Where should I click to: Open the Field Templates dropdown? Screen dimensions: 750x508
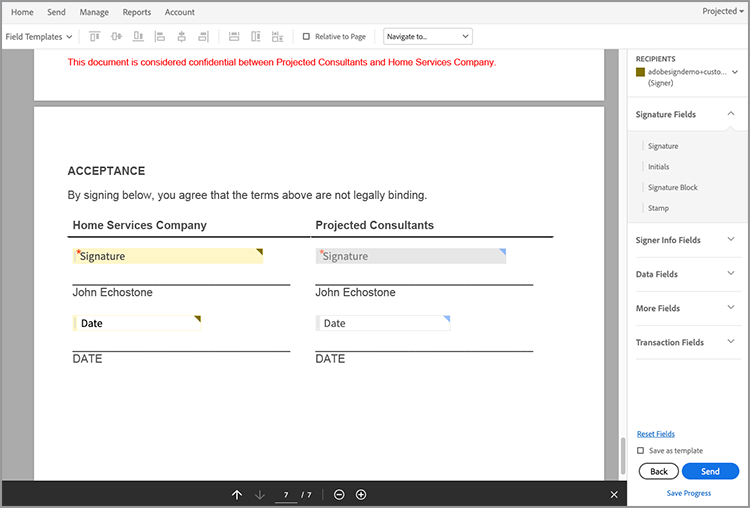pyautogui.click(x=39, y=37)
